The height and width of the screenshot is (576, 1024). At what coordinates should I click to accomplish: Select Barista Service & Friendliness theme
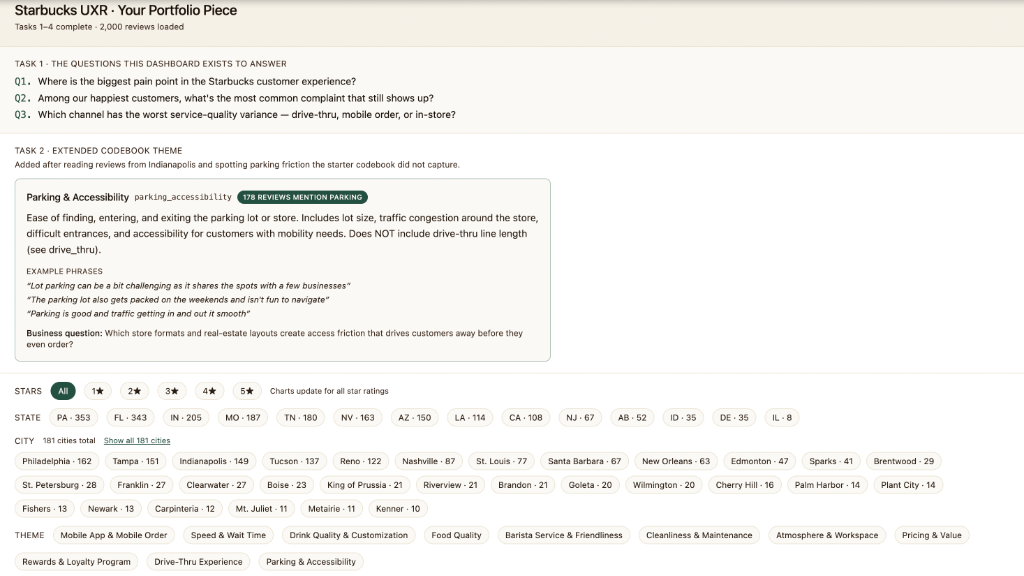(564, 536)
